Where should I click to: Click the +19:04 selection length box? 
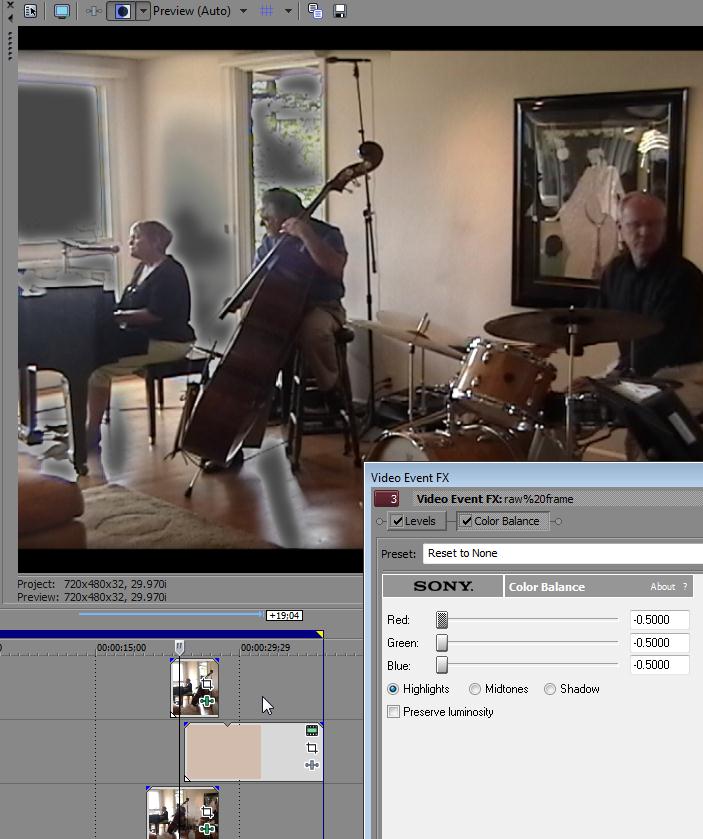[284, 615]
